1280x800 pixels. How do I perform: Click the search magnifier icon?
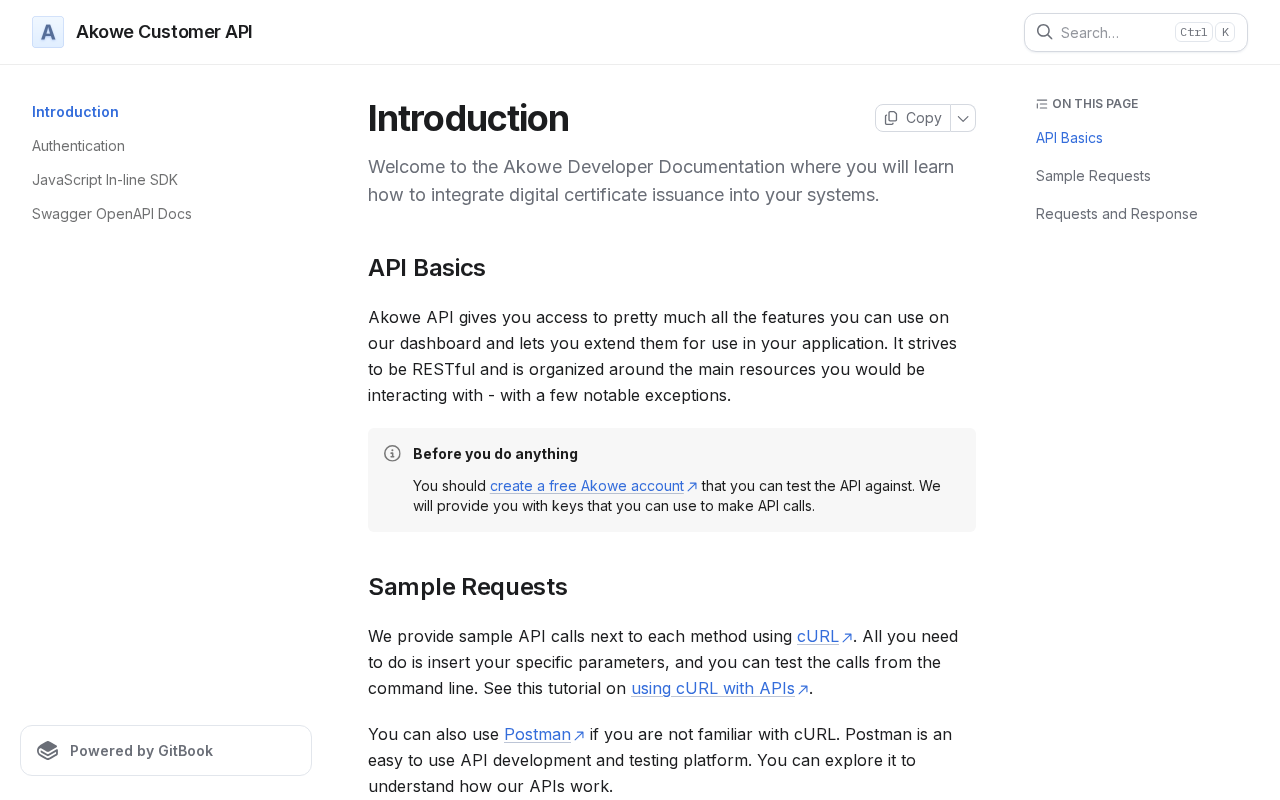click(x=1044, y=32)
